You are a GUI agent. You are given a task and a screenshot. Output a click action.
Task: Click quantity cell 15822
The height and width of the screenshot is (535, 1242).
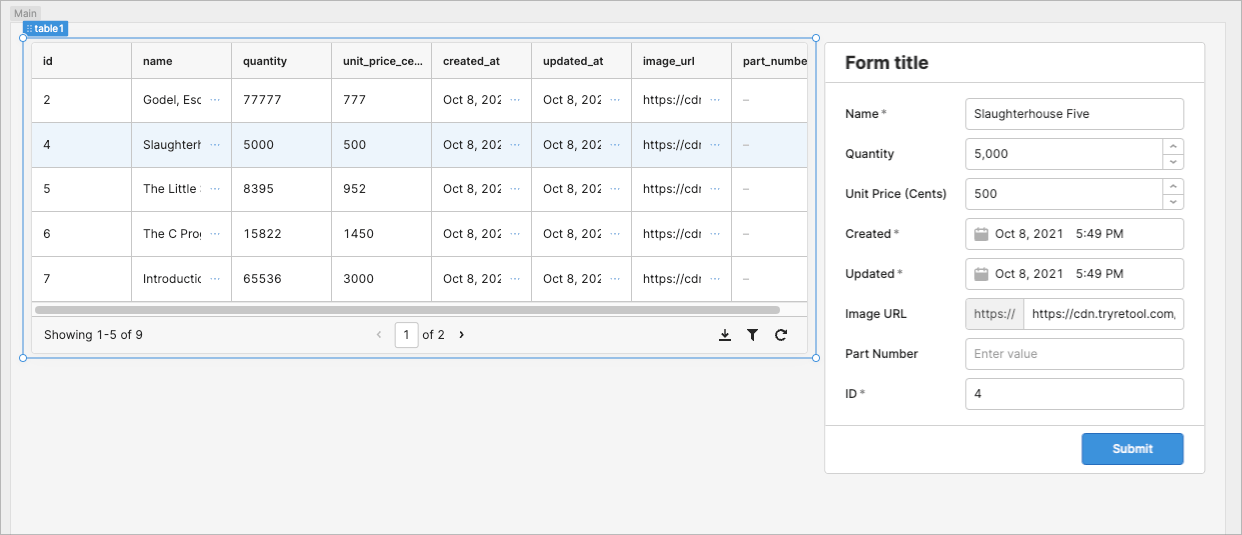pos(281,234)
